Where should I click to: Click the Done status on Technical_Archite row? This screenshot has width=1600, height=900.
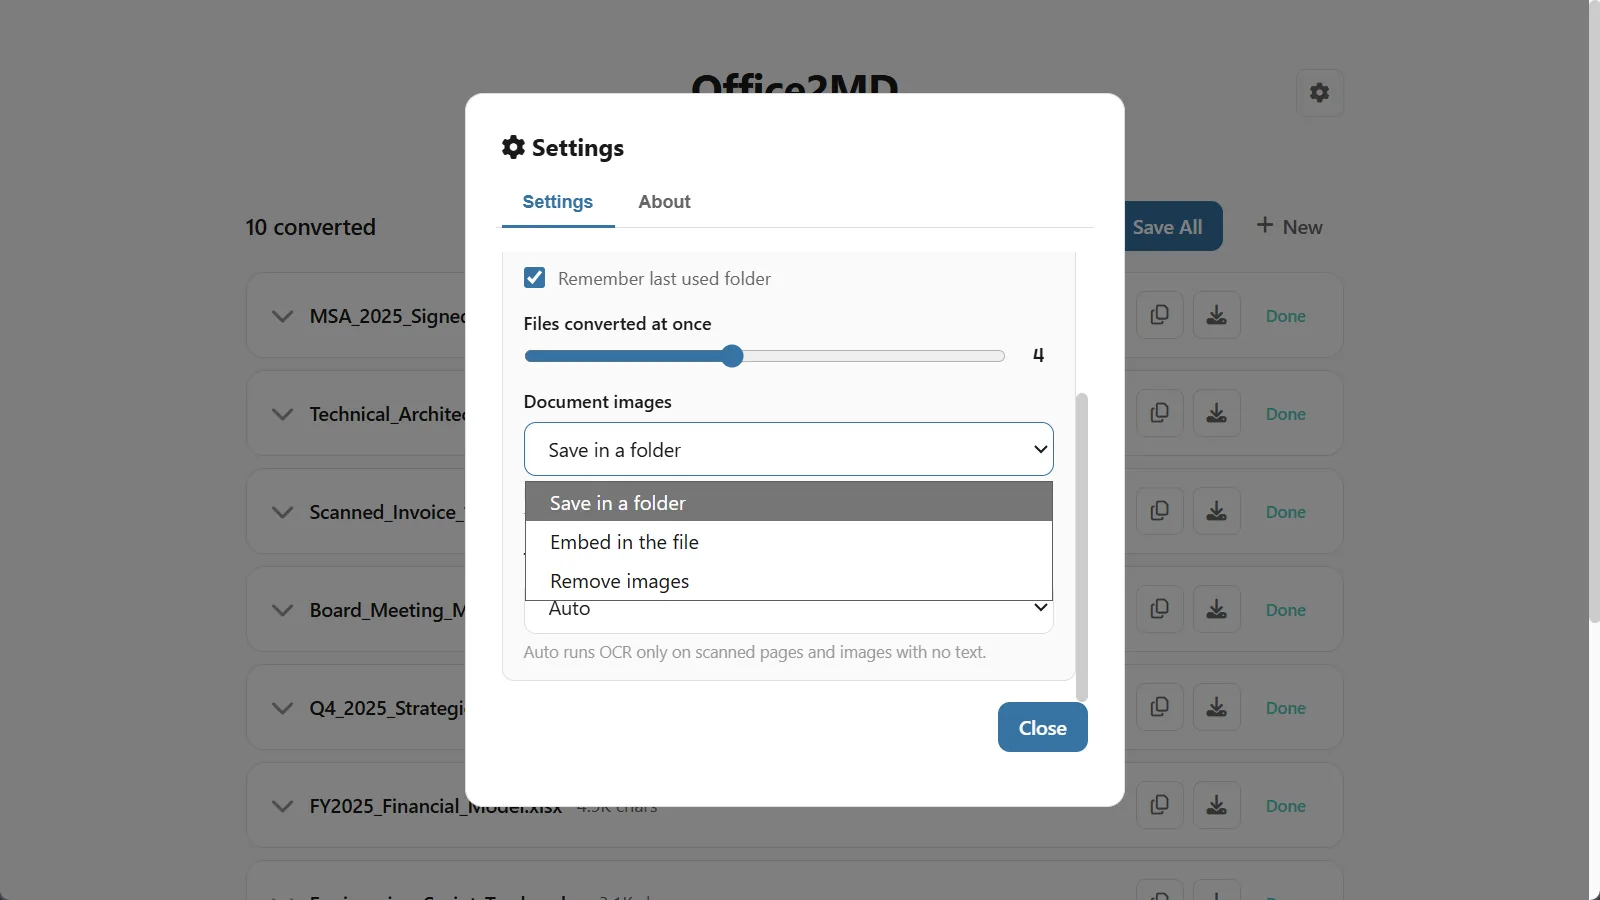(x=1286, y=414)
